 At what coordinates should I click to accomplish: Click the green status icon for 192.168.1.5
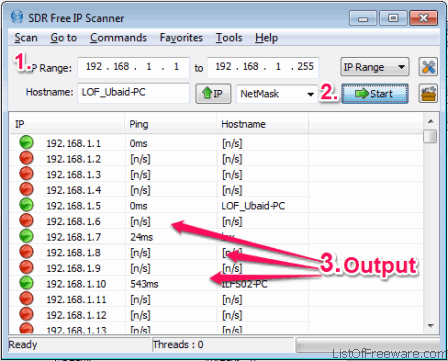tap(26, 205)
